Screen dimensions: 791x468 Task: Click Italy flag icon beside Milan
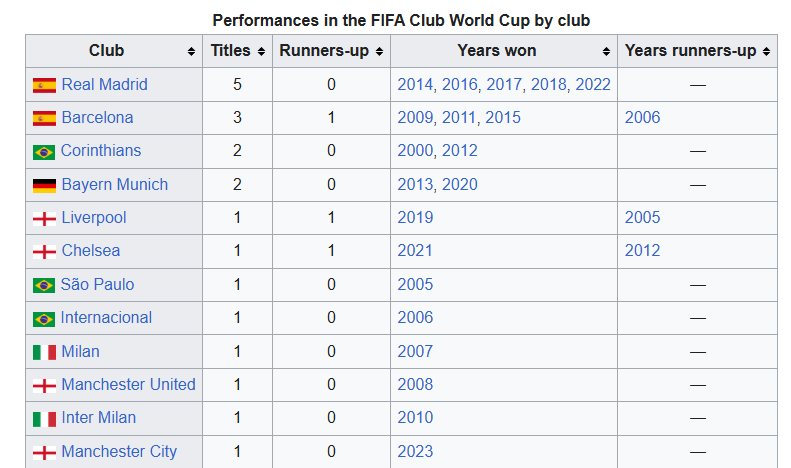tap(44, 352)
